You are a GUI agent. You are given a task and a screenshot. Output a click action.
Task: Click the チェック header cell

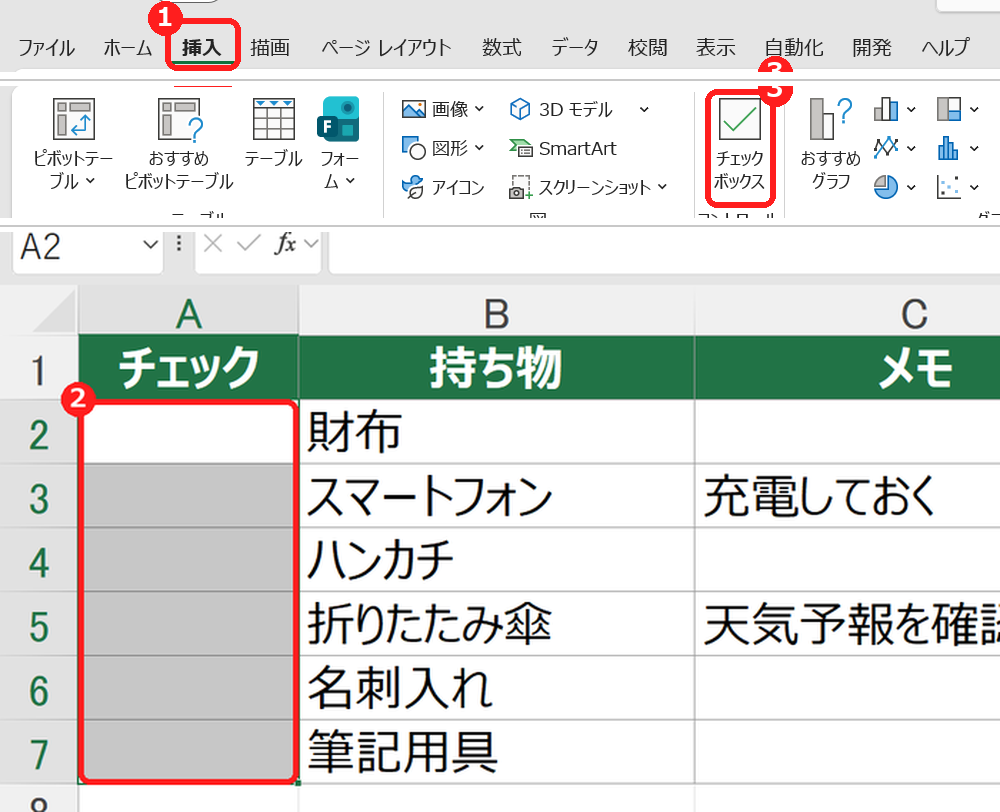(x=188, y=367)
